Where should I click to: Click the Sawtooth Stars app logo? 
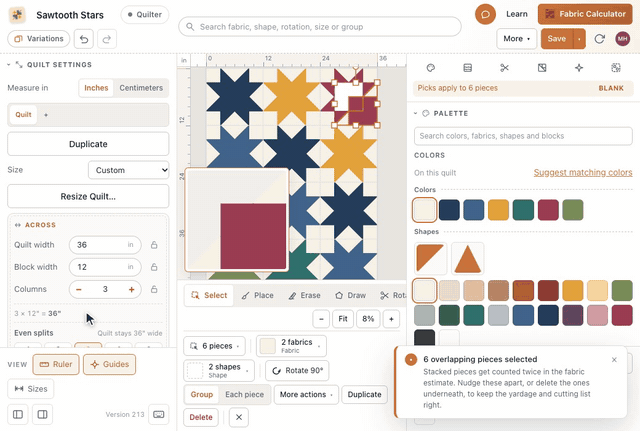point(17,15)
